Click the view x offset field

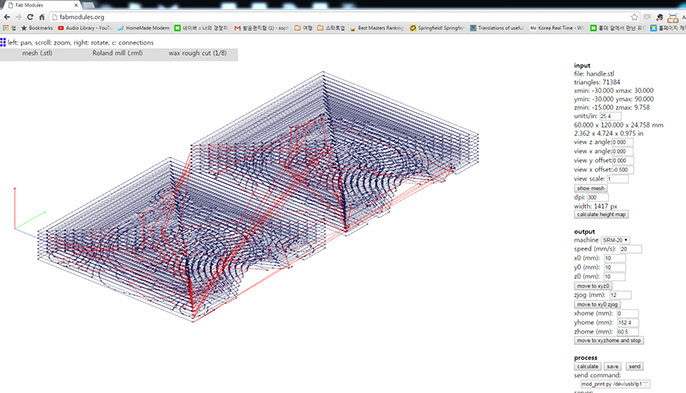point(622,170)
